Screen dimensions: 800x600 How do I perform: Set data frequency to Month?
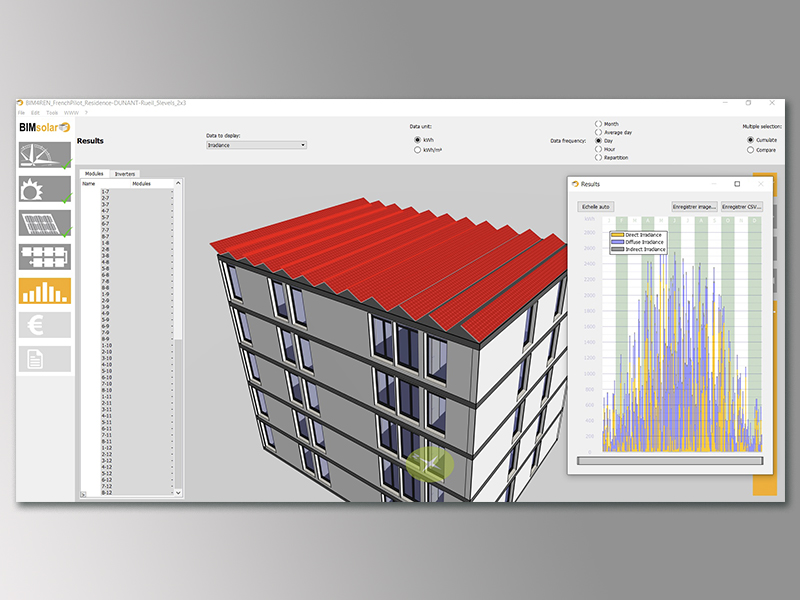[598, 124]
